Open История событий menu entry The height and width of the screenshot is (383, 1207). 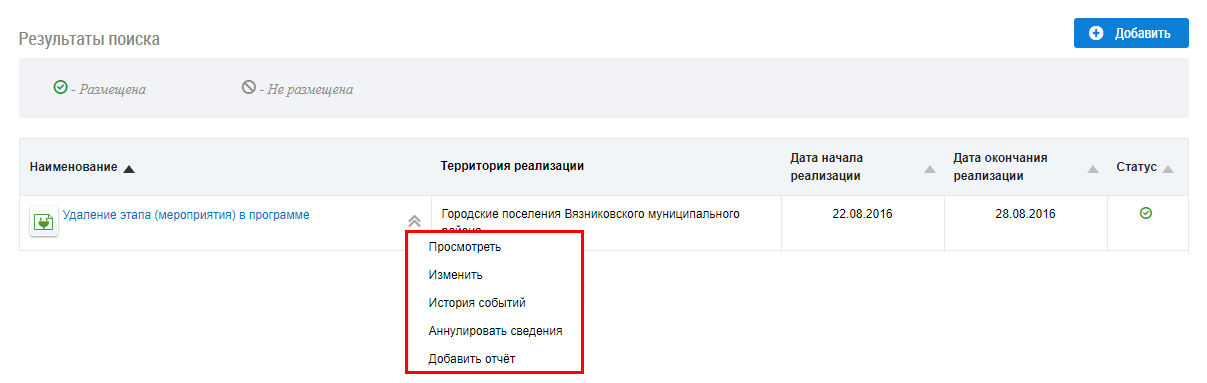pos(477,302)
